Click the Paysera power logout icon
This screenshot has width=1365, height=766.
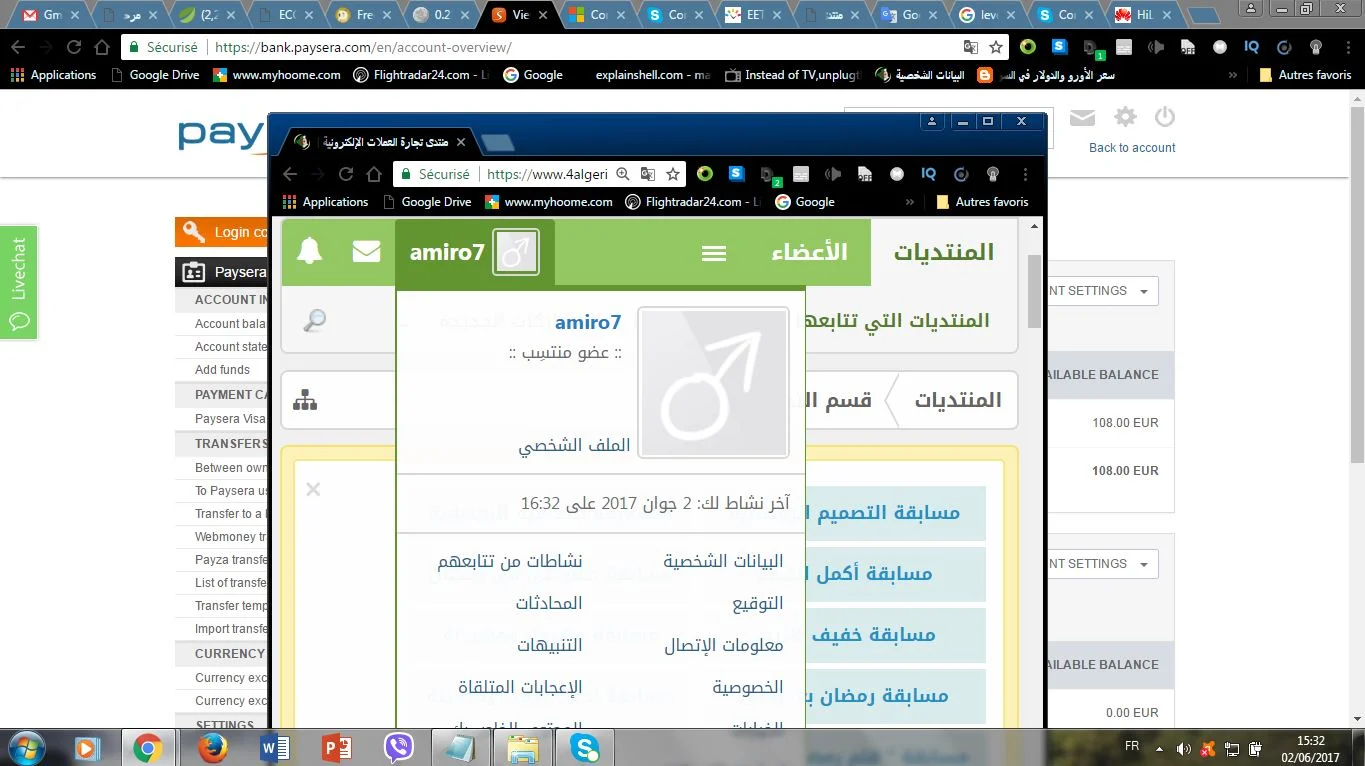pos(1164,117)
